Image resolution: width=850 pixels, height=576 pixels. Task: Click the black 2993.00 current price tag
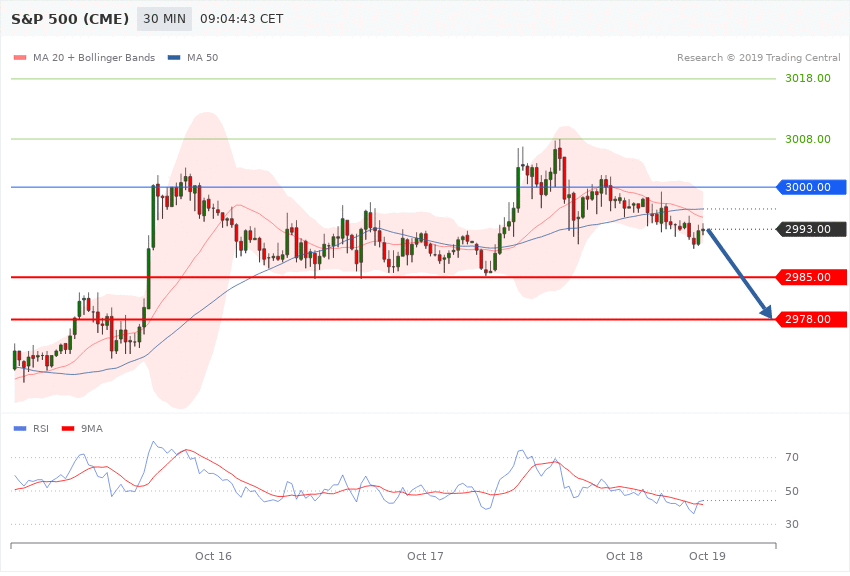coord(812,229)
